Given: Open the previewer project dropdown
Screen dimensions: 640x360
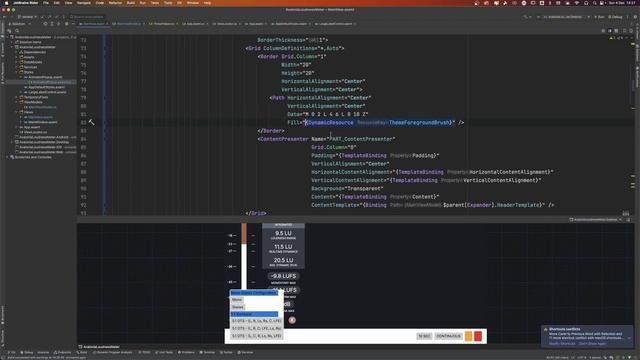Looking at the screenshot, I should tap(596, 220).
